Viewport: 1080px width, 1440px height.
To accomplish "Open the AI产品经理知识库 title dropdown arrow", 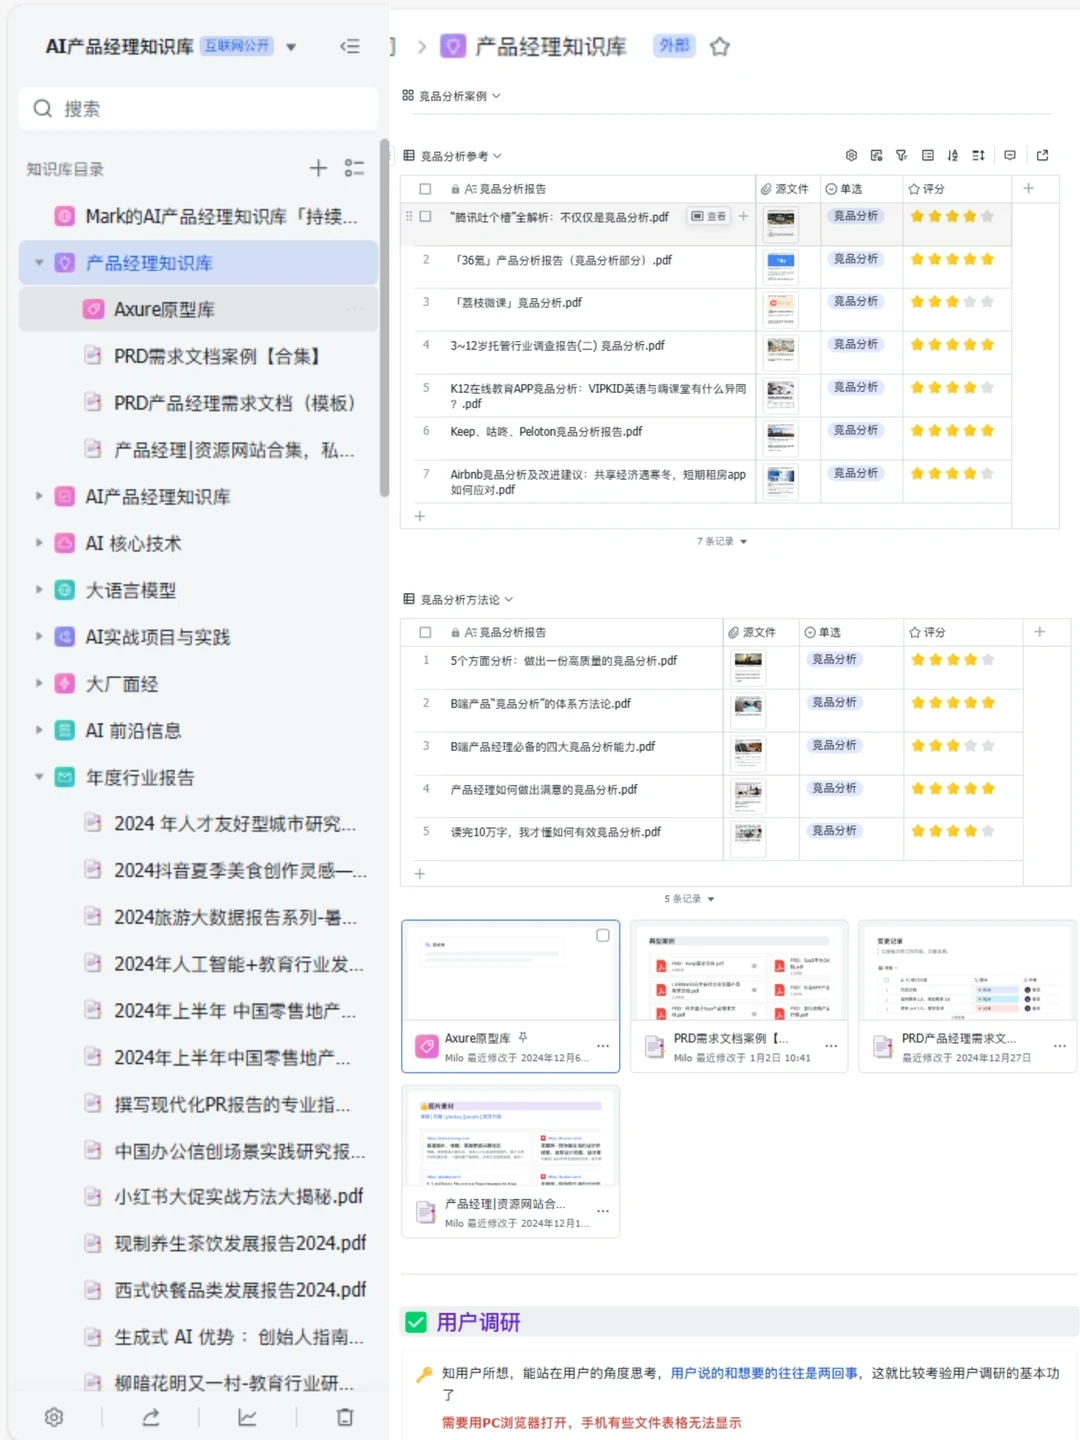I will tap(290, 46).
